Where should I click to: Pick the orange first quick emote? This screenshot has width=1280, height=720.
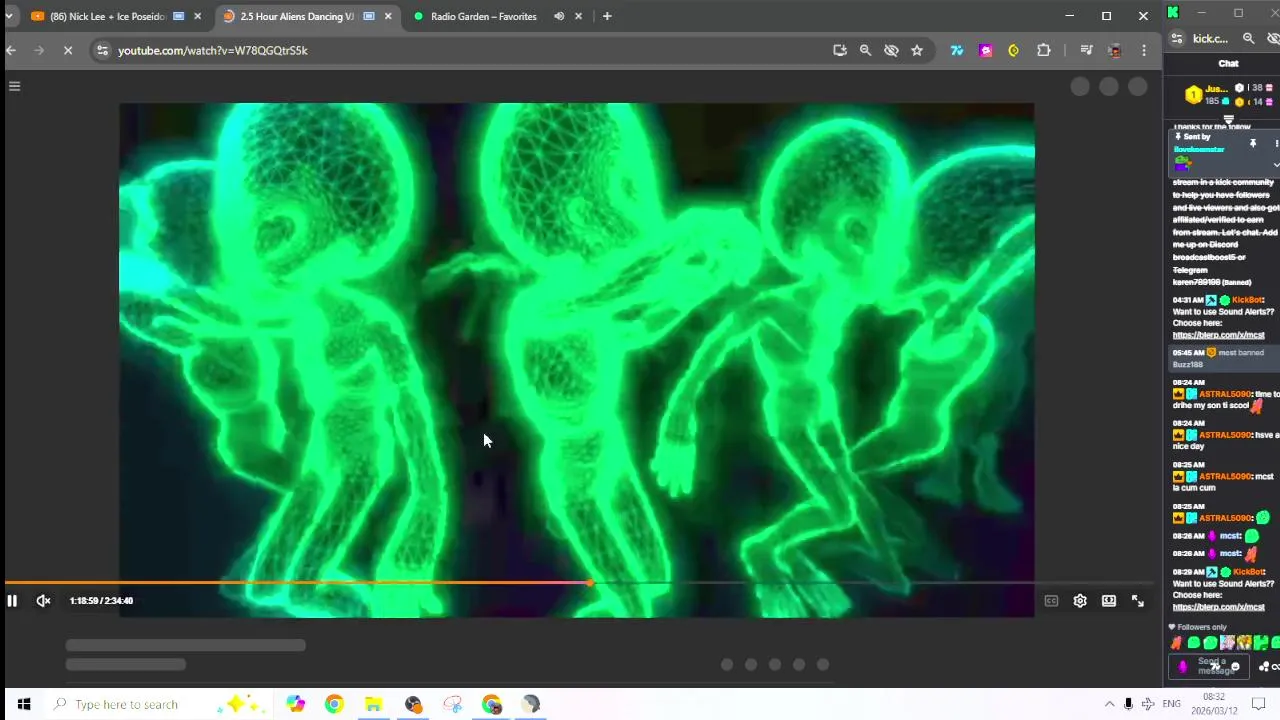1177,643
